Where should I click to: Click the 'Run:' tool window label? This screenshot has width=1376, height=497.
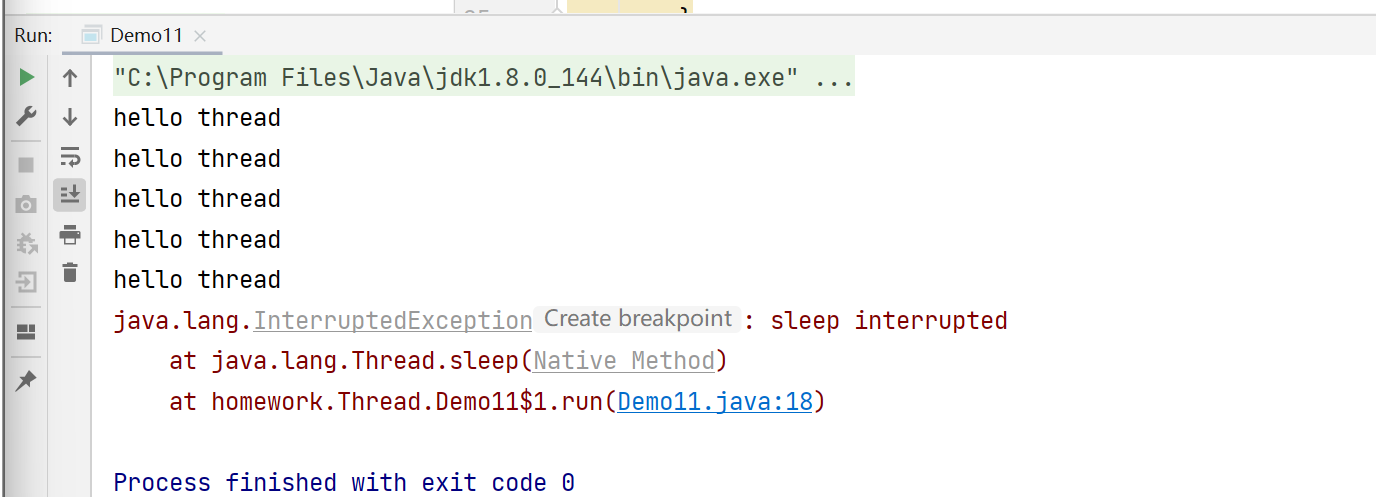click(x=34, y=35)
